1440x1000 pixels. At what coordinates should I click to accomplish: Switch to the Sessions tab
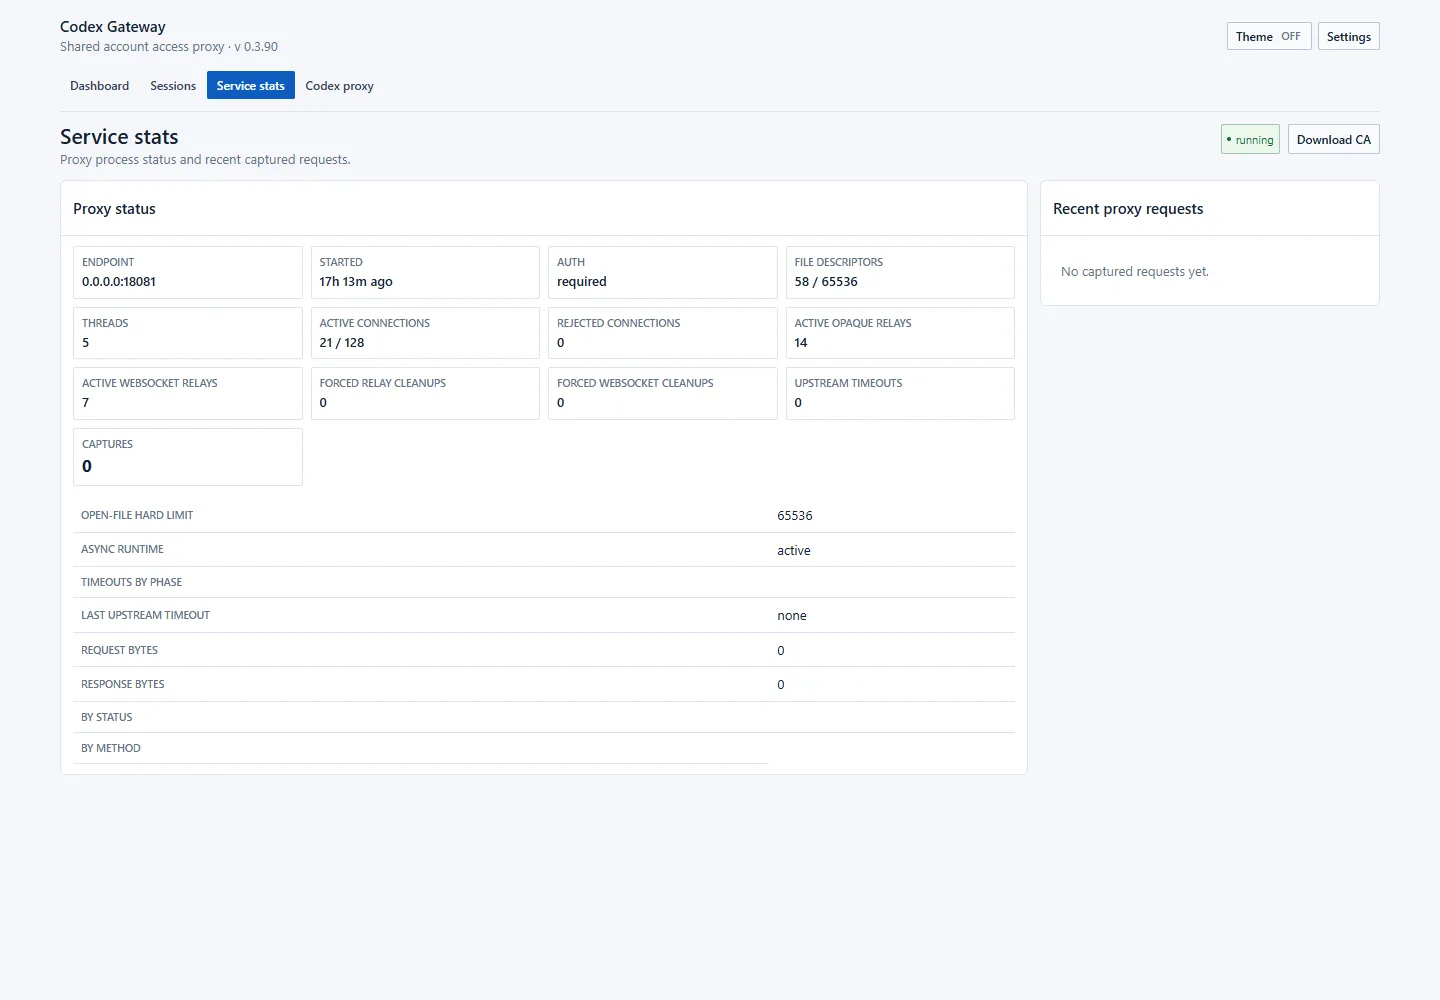point(173,86)
